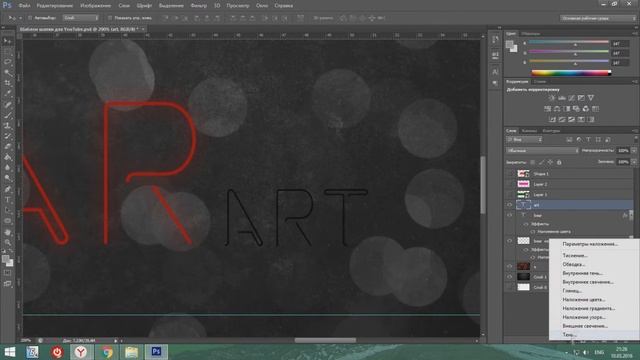
Task: Filter layers by type layers icon
Action: point(588,140)
